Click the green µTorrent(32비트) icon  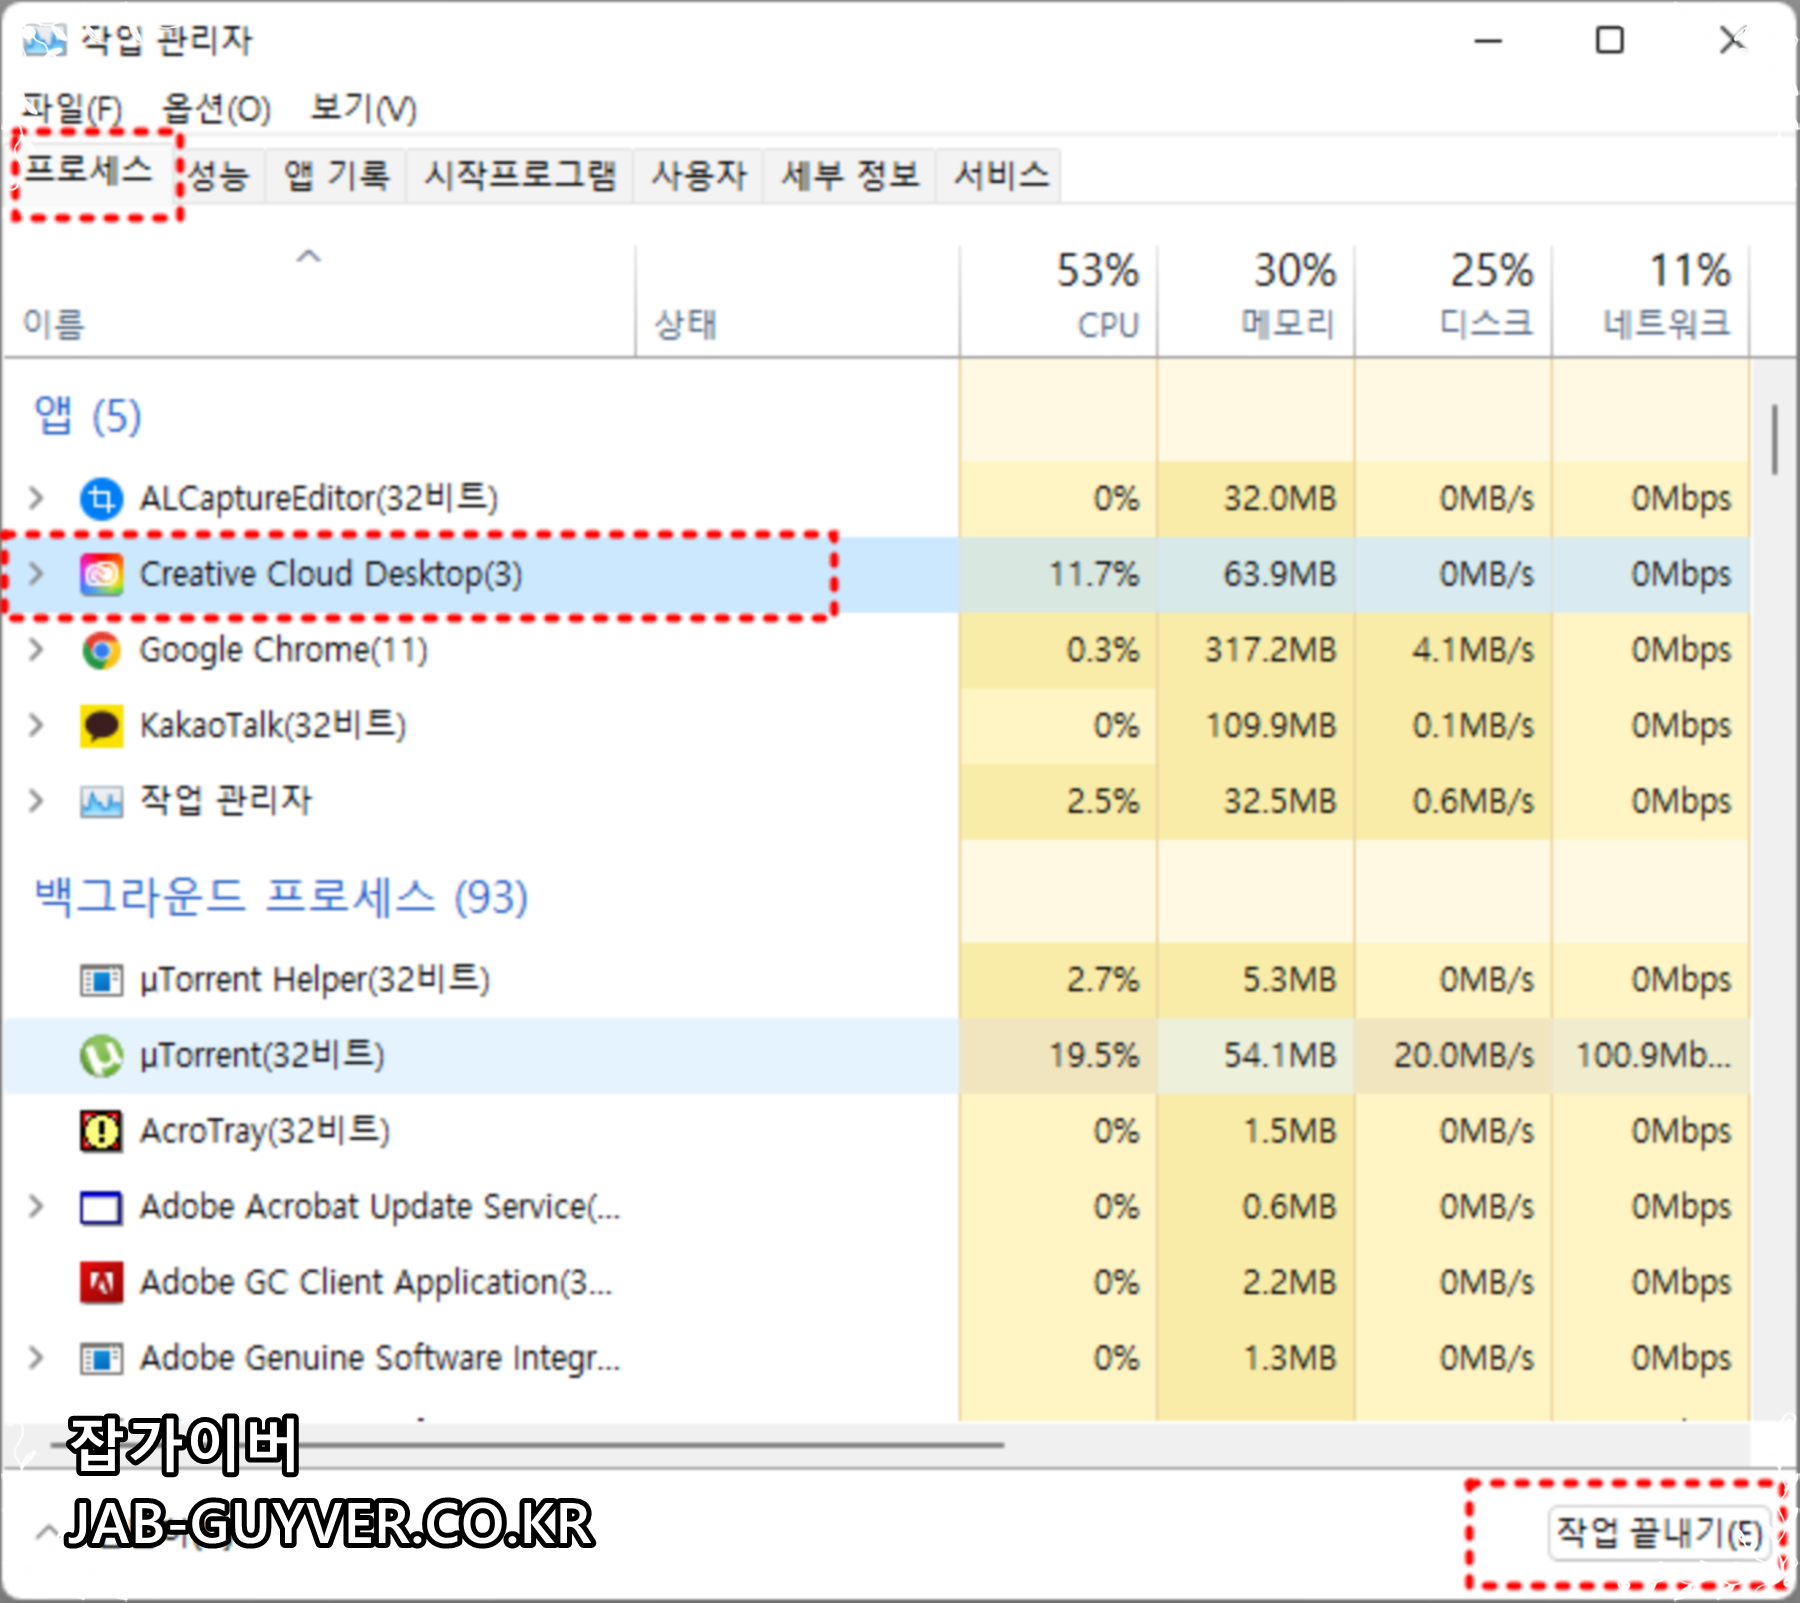[x=101, y=1056]
